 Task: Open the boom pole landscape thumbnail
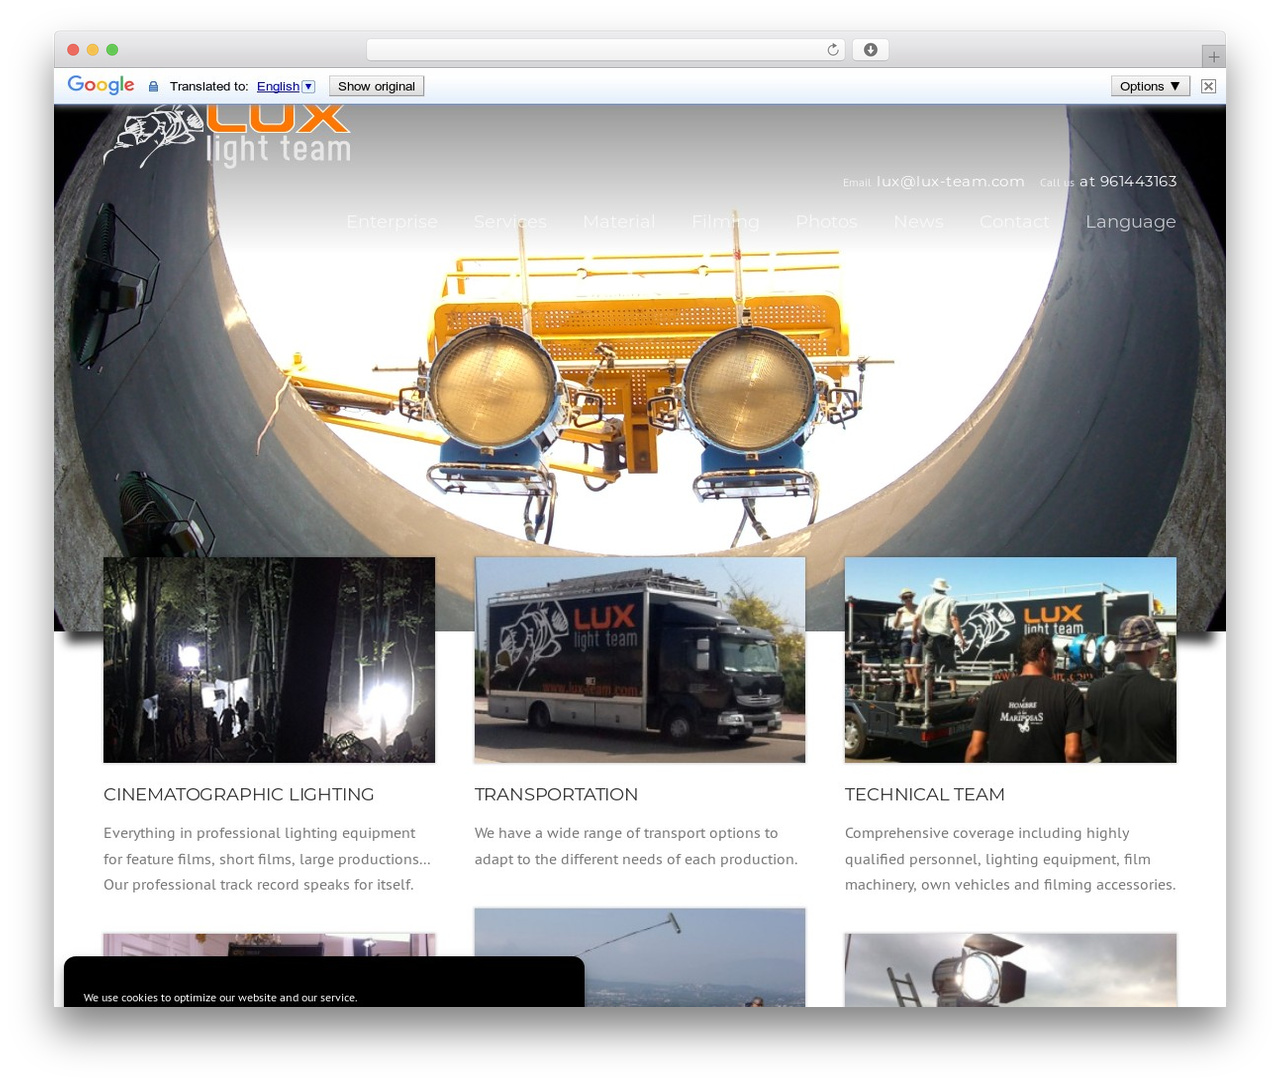pyautogui.click(x=640, y=957)
